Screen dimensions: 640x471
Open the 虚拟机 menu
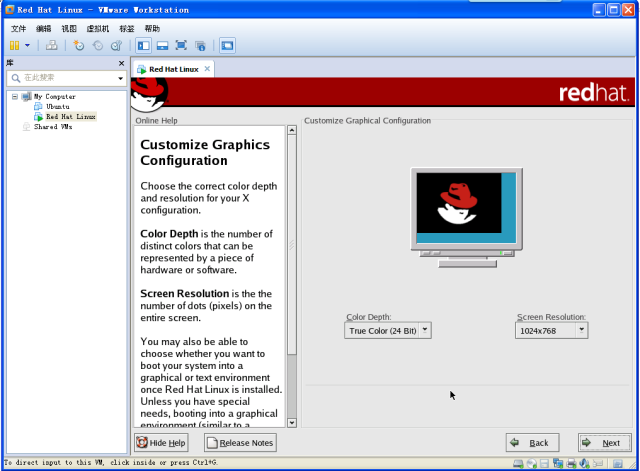(98, 29)
